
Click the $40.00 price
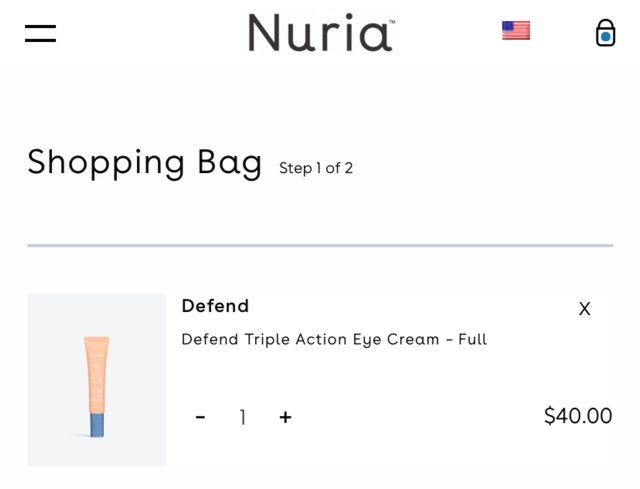[577, 416]
